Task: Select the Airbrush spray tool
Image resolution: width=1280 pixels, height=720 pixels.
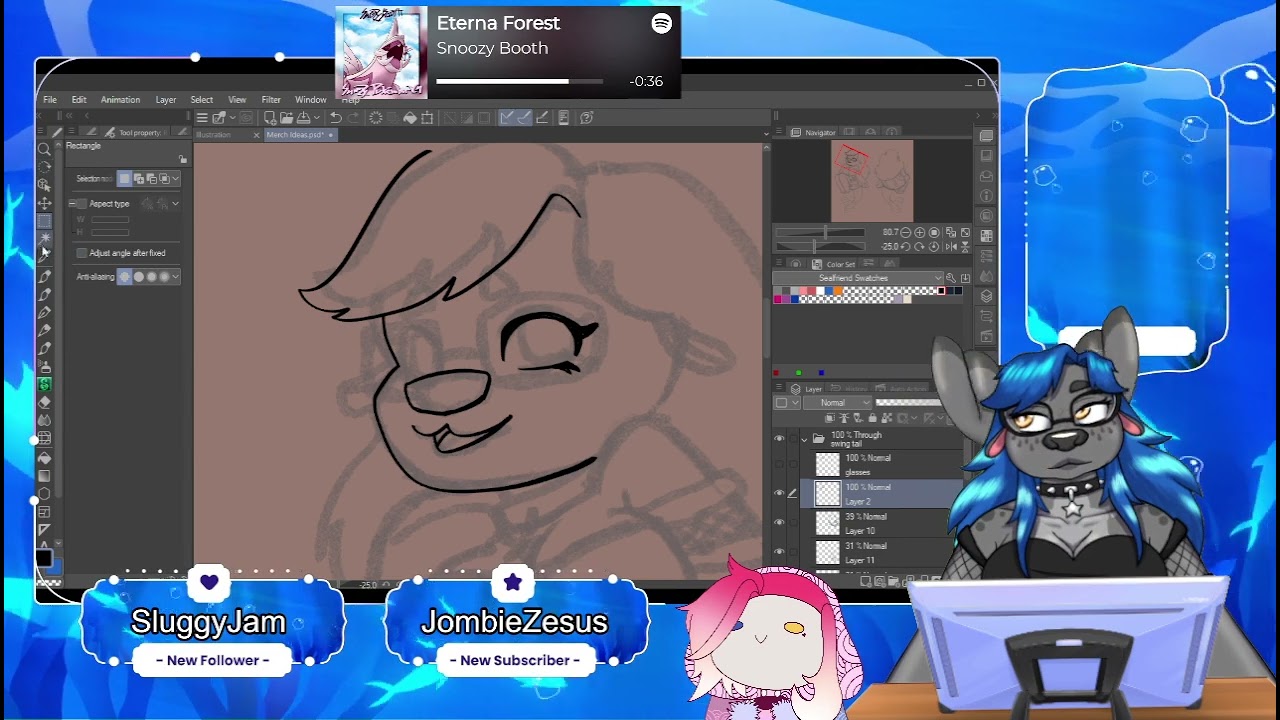Action: click(x=45, y=366)
